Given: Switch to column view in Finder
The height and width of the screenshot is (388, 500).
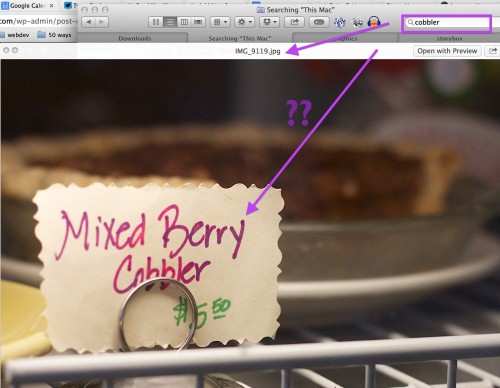Looking at the screenshot, I should (184, 22).
